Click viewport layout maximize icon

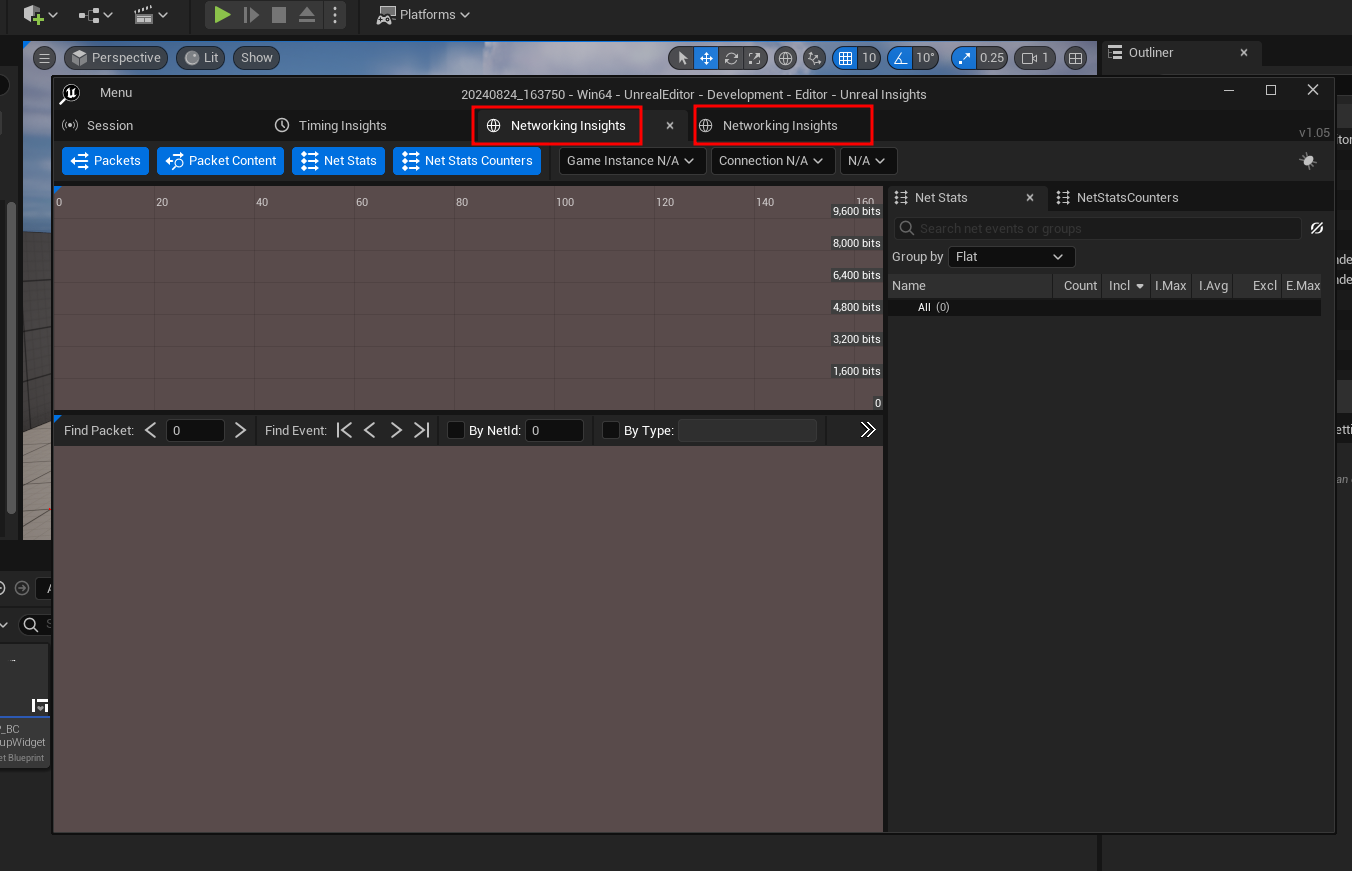(1075, 58)
